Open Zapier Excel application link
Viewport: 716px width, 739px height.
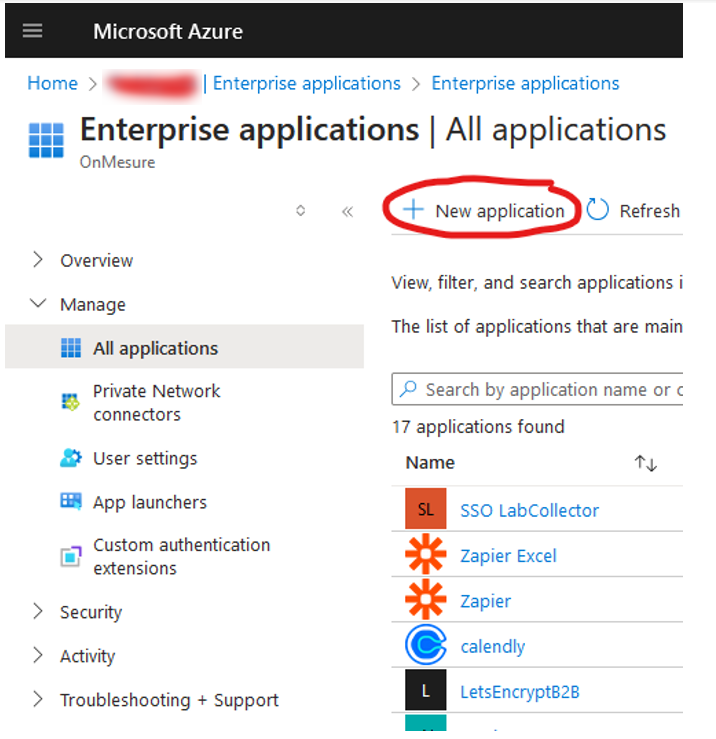coord(508,556)
